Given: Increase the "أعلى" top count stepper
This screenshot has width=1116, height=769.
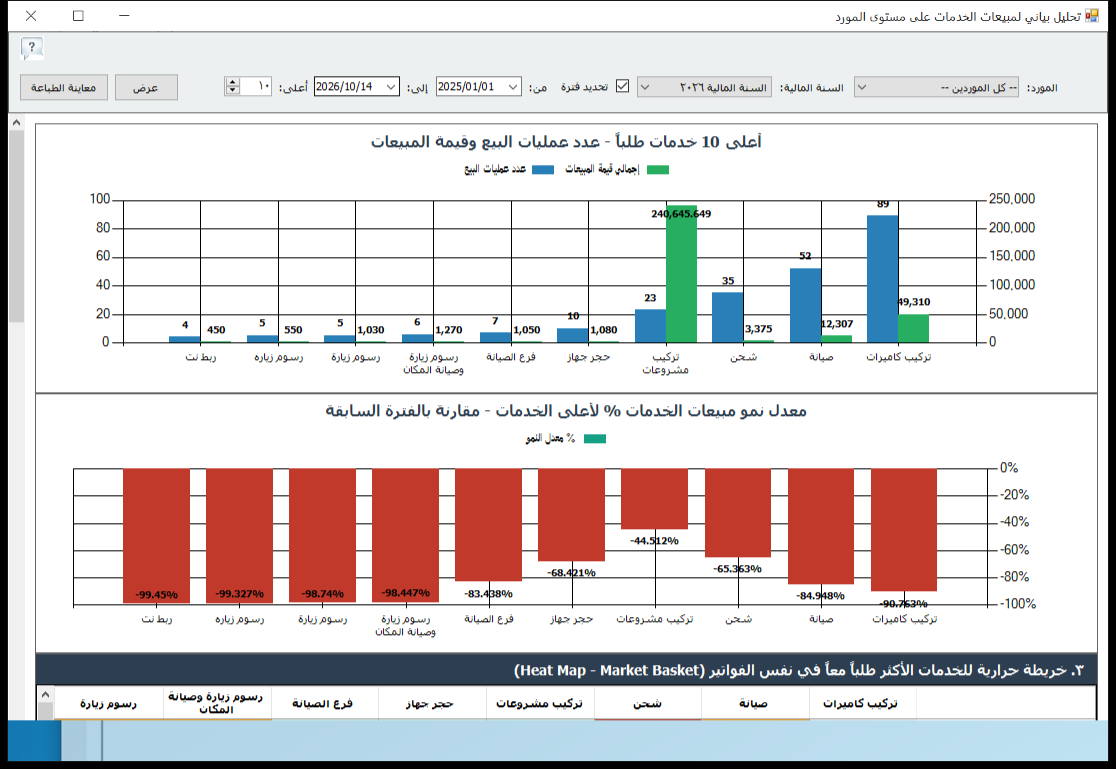Looking at the screenshot, I should [x=232, y=82].
